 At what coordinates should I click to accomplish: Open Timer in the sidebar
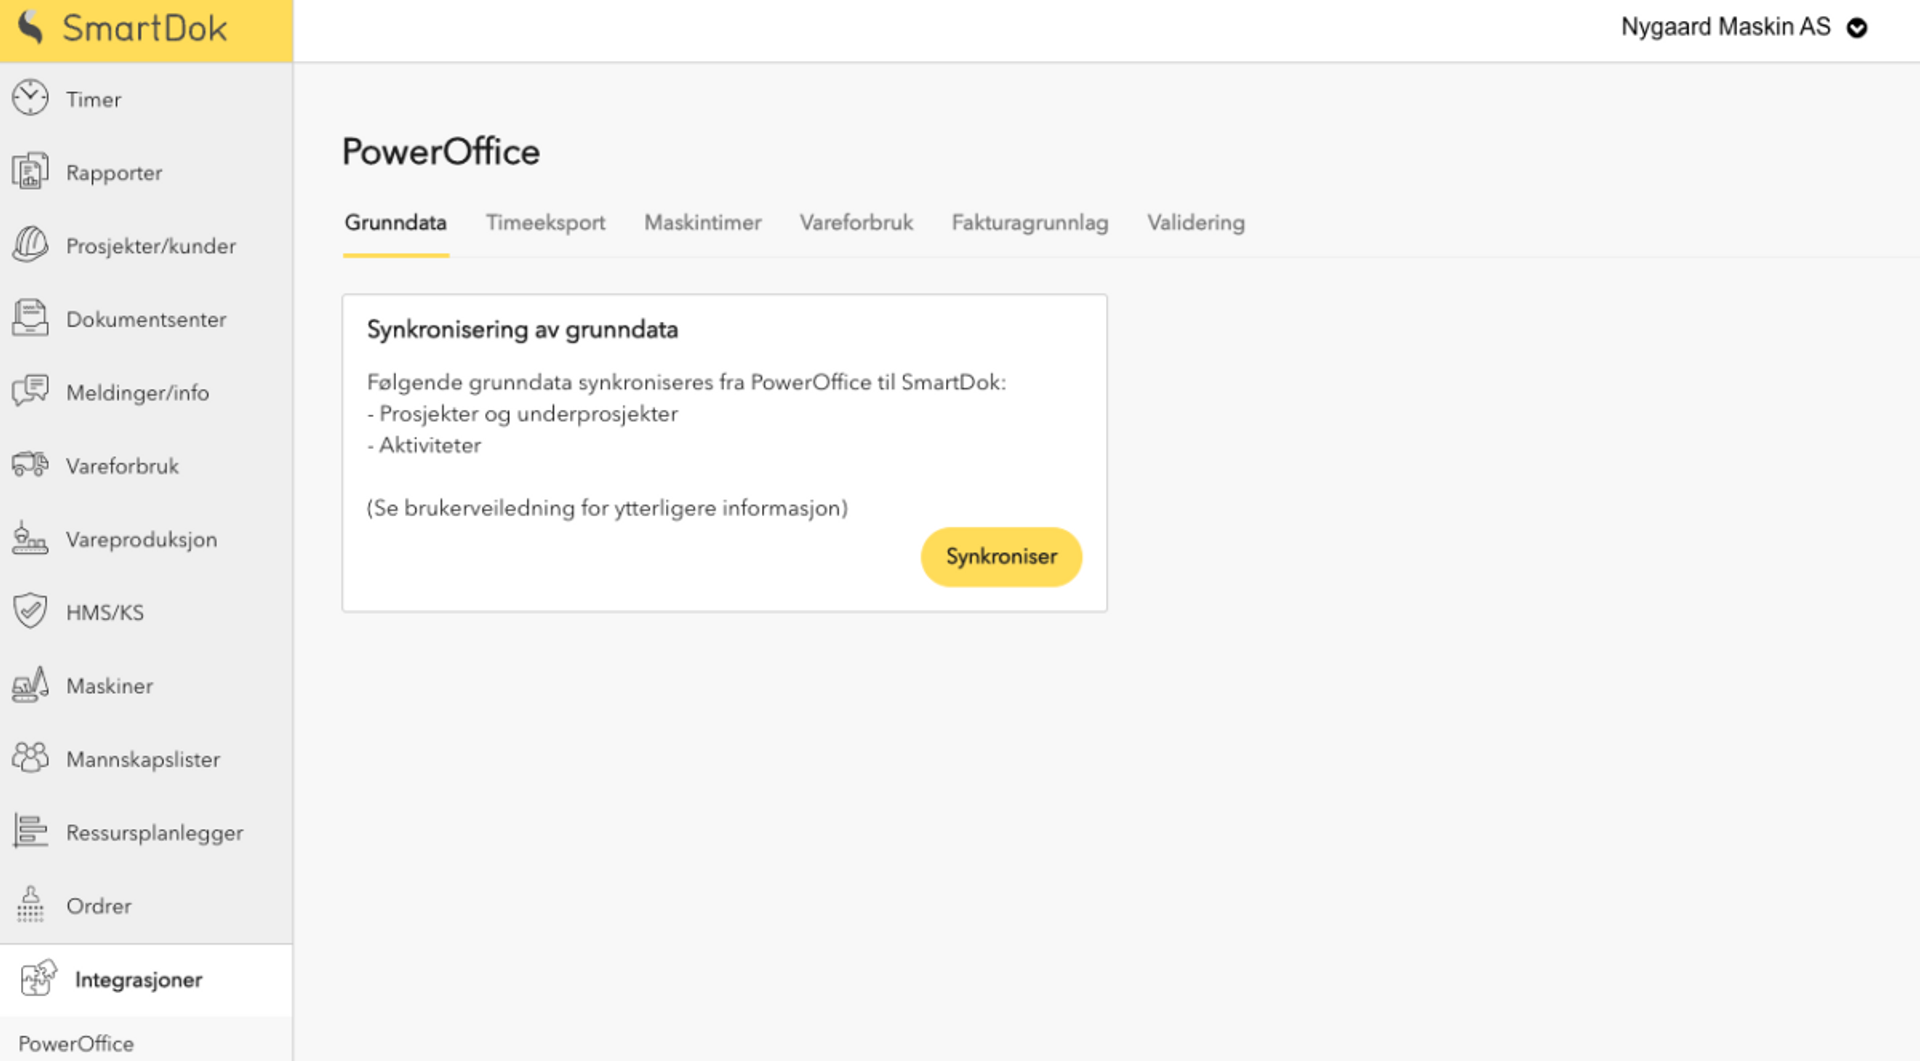coord(146,99)
